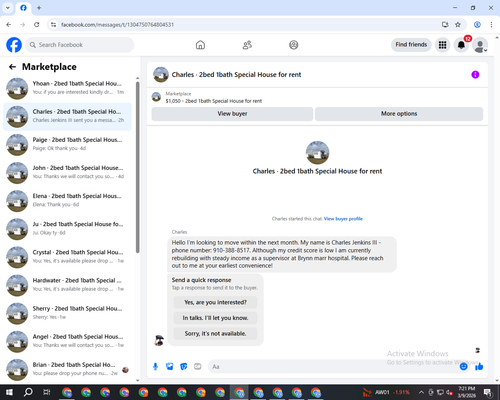Click the browser address bar URL
This screenshot has width=500, height=400.
pos(117,25)
